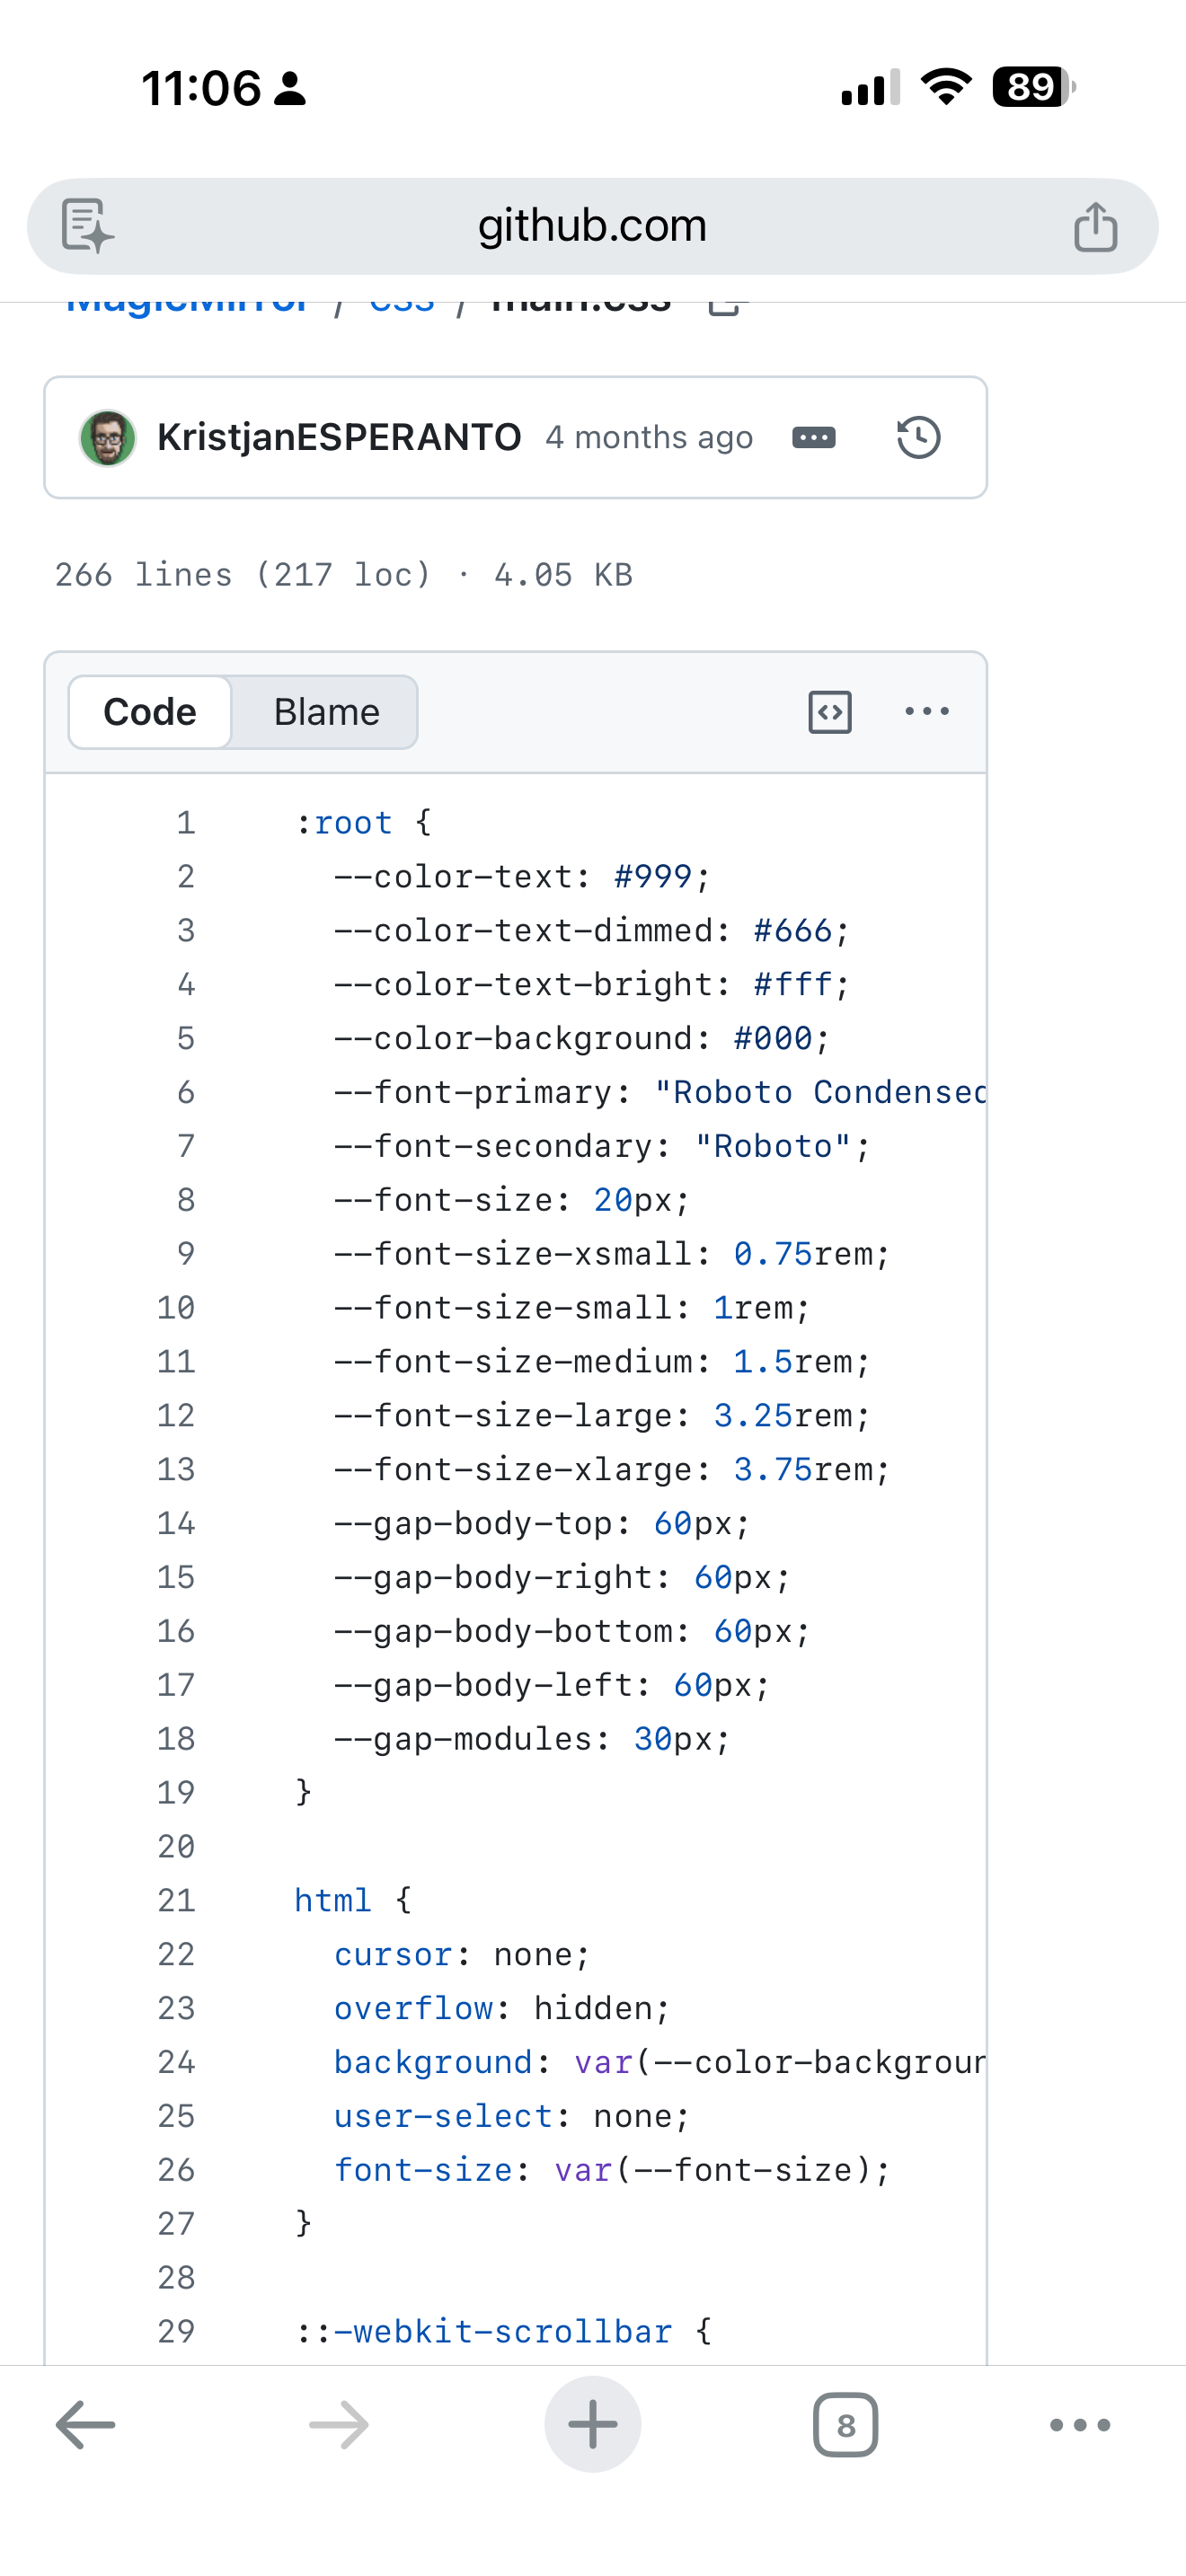1186x2576 pixels.
Task: Expand the commit message ellipsis button
Action: click(813, 438)
